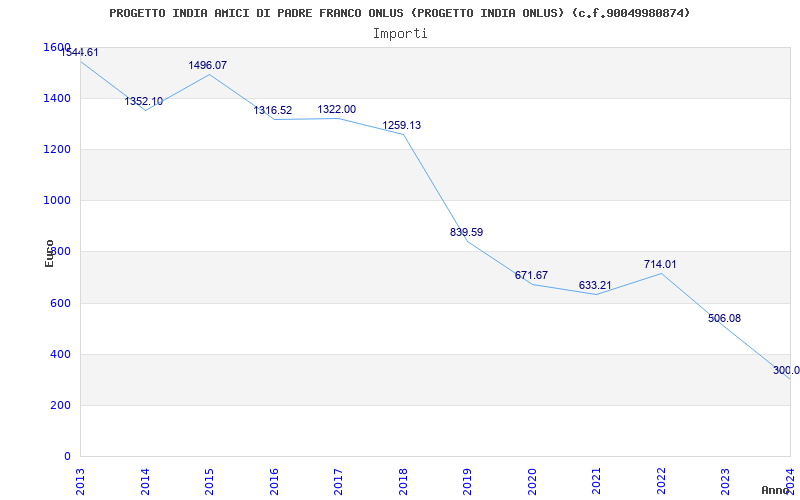Click the 2013 x-axis year label
800x500 pixels.
point(81,481)
